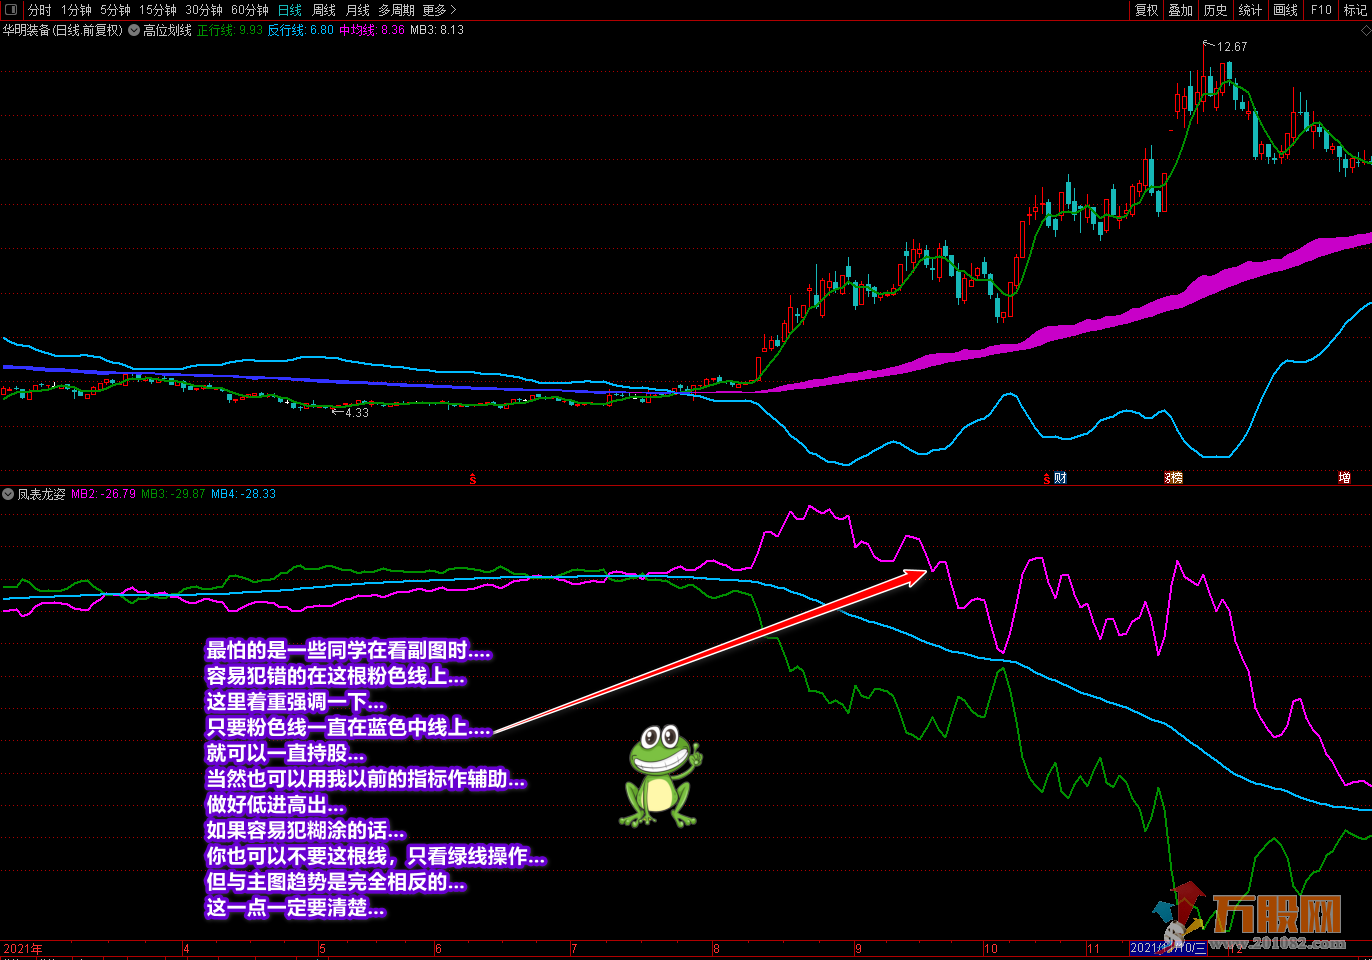1372x960 pixels.
Task: Open F10 company information
Action: pos(1321,10)
